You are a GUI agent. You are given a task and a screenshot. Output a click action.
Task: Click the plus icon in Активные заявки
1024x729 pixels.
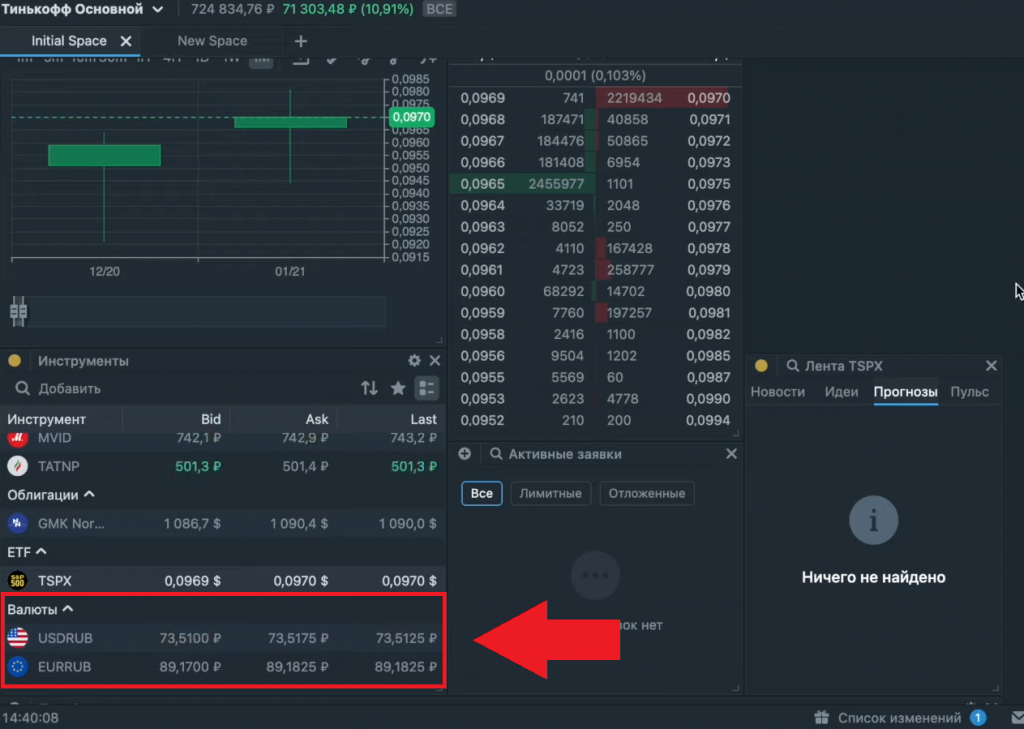point(465,453)
